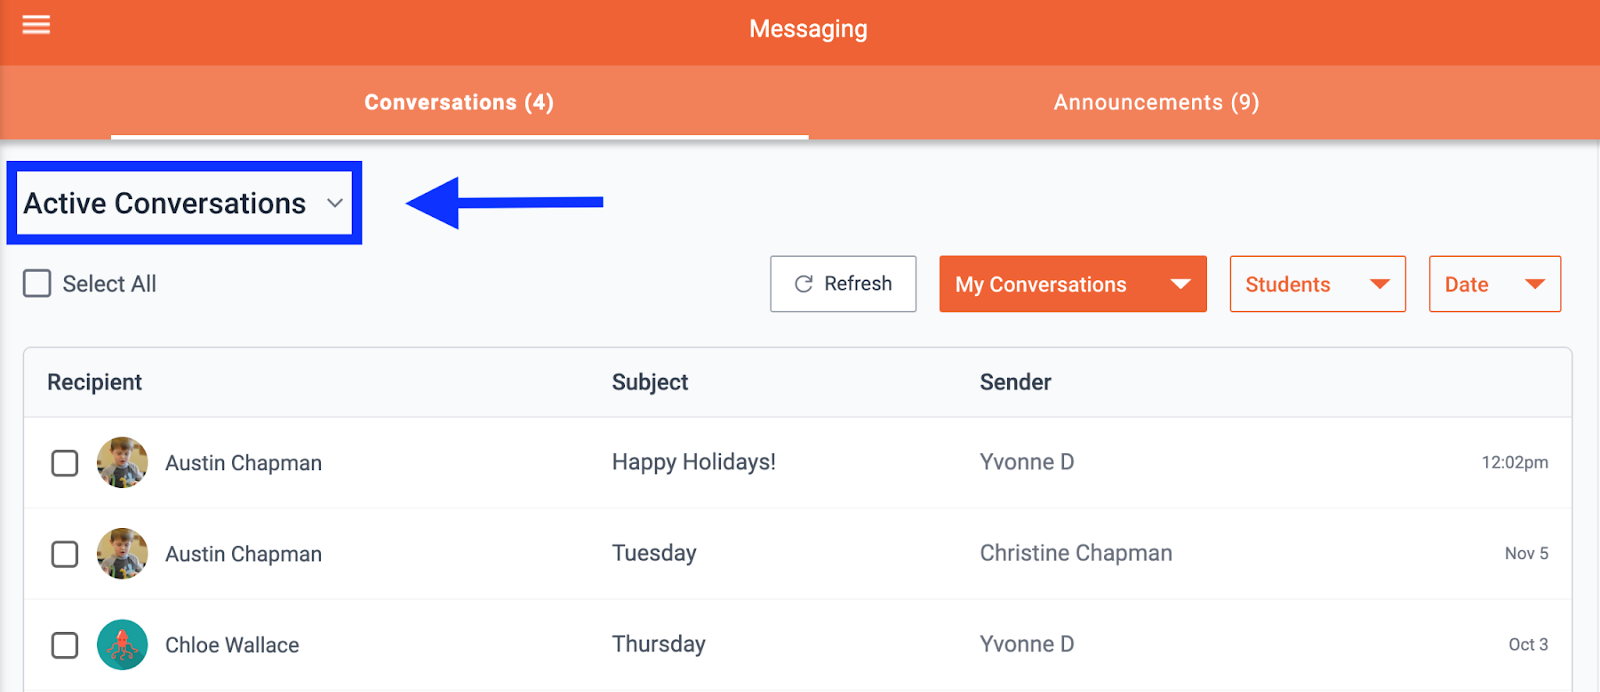The width and height of the screenshot is (1600, 692).
Task: Switch to the Announcements (9) tab
Action: pyautogui.click(x=1156, y=102)
